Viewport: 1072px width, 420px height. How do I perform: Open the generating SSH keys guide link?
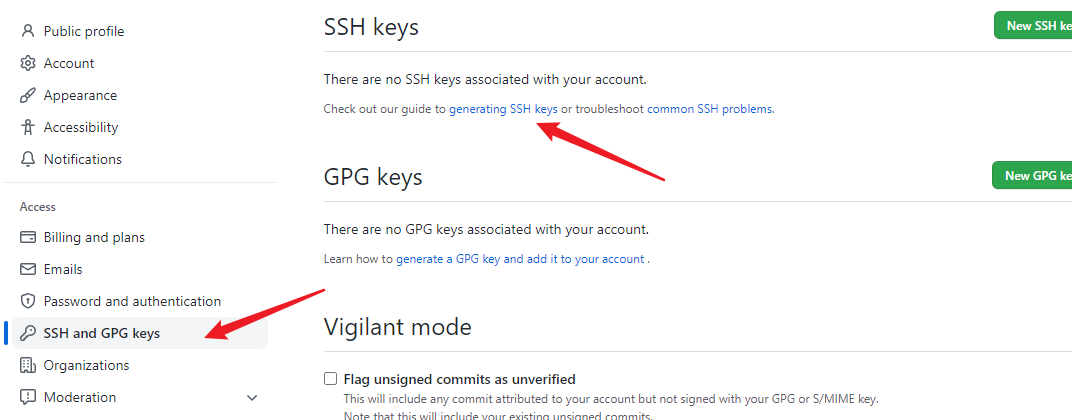click(x=503, y=109)
